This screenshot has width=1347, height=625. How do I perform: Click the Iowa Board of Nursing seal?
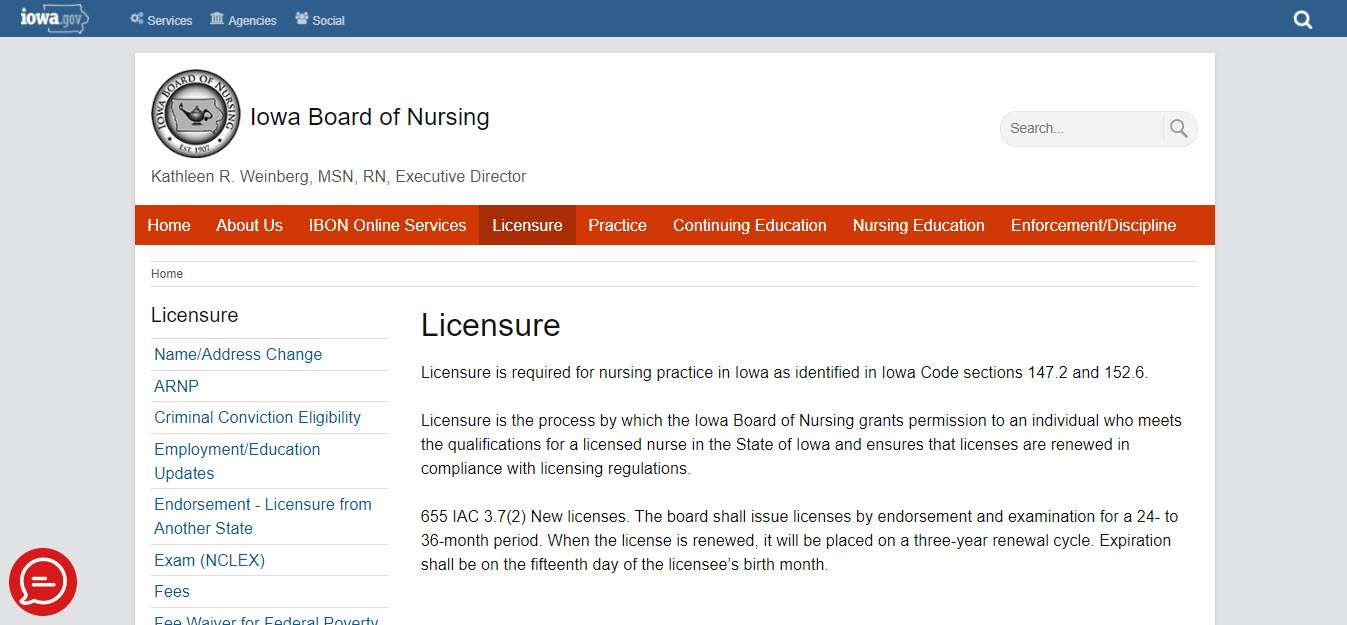(x=196, y=114)
